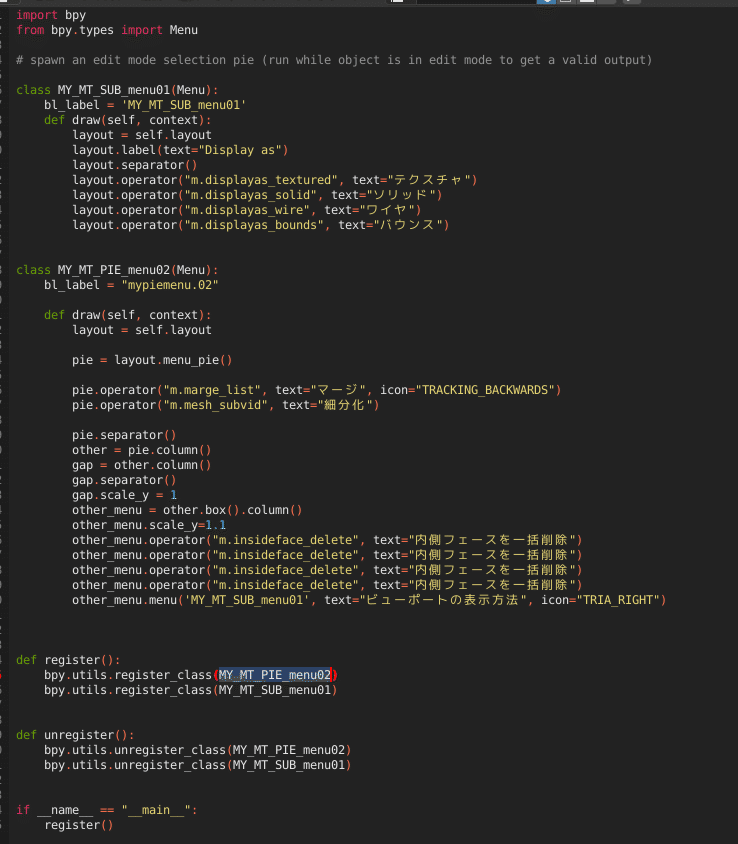The image size is (738, 844).
Task: Click the if __name__ == "__main__": line
Action: click(107, 810)
